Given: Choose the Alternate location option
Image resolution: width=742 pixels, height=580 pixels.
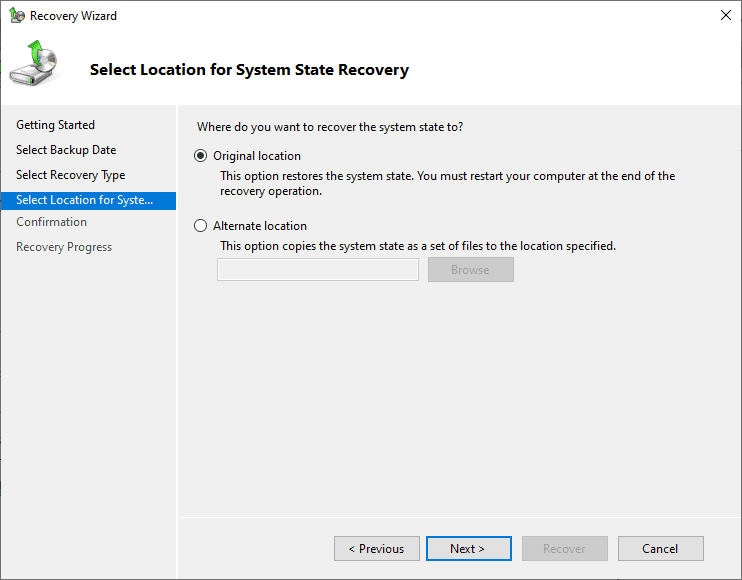Looking at the screenshot, I should tap(200, 226).
